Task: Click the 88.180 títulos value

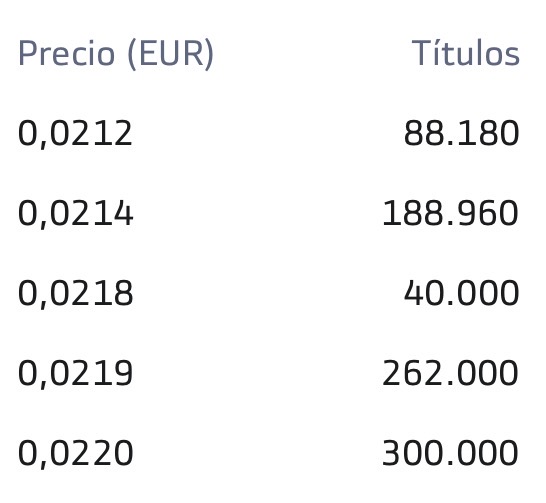Action: click(461, 133)
